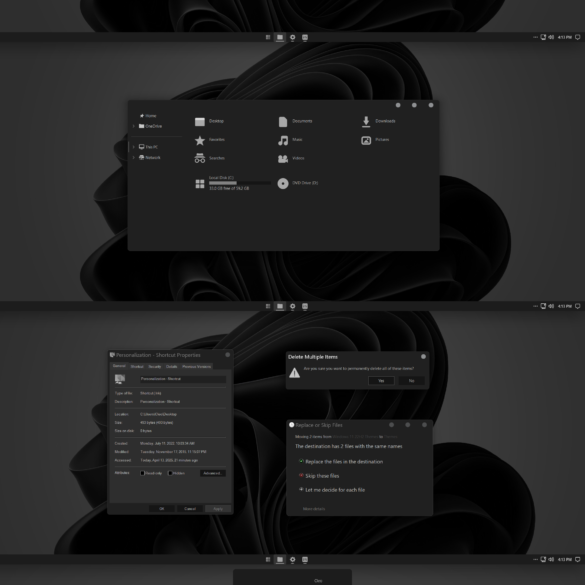Screen dimensions: 585x585
Task: Cancel the Properties dialog
Action: [x=190, y=509]
